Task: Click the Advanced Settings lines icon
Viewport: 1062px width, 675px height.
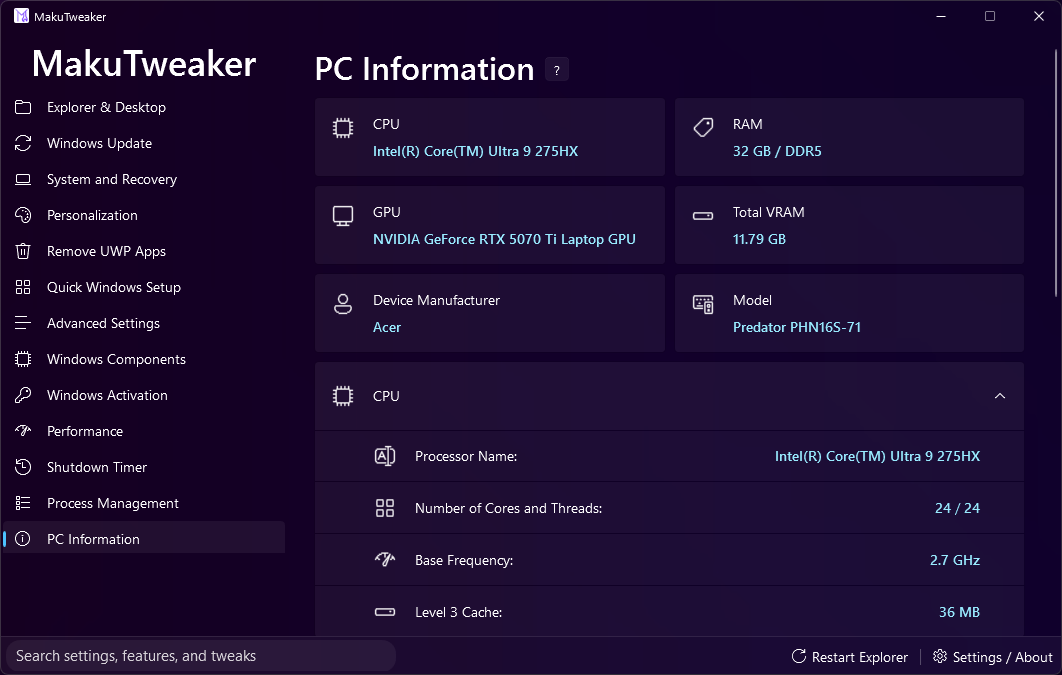Action: coord(23,323)
